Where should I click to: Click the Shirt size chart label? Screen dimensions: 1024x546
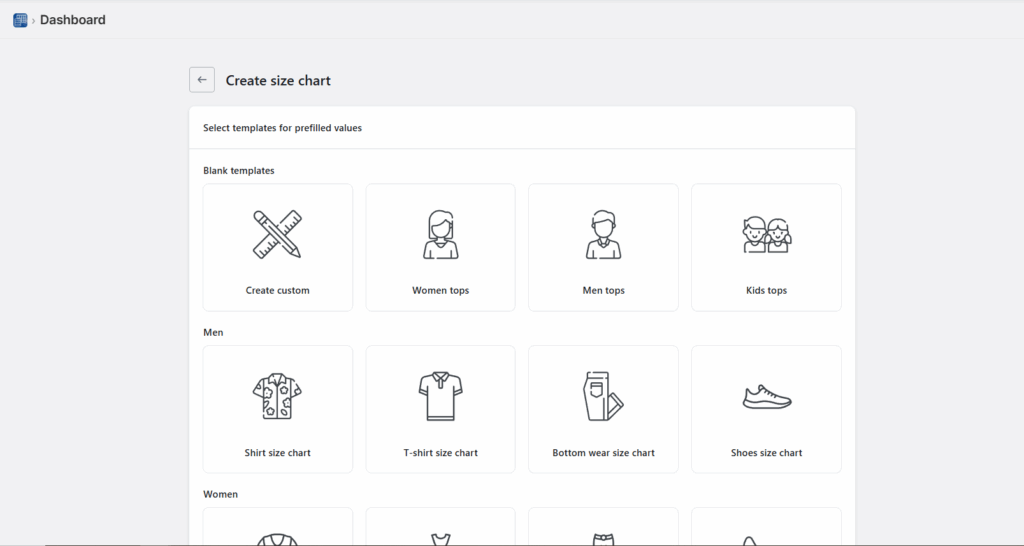(x=278, y=453)
